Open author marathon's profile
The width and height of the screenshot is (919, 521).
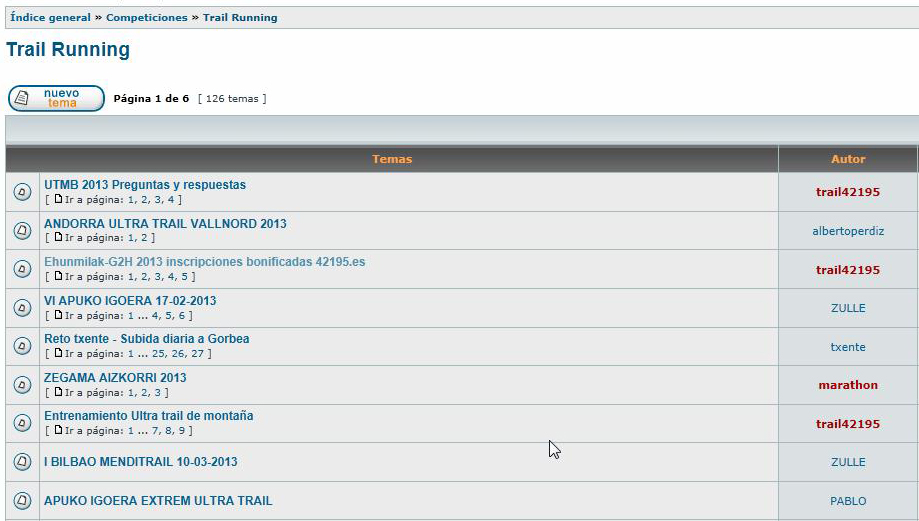click(848, 385)
